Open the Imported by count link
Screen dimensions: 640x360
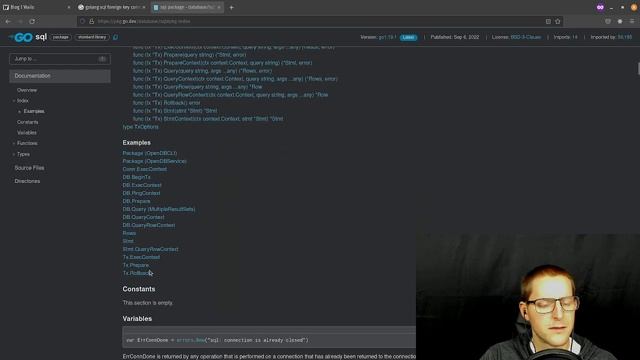click(611, 37)
